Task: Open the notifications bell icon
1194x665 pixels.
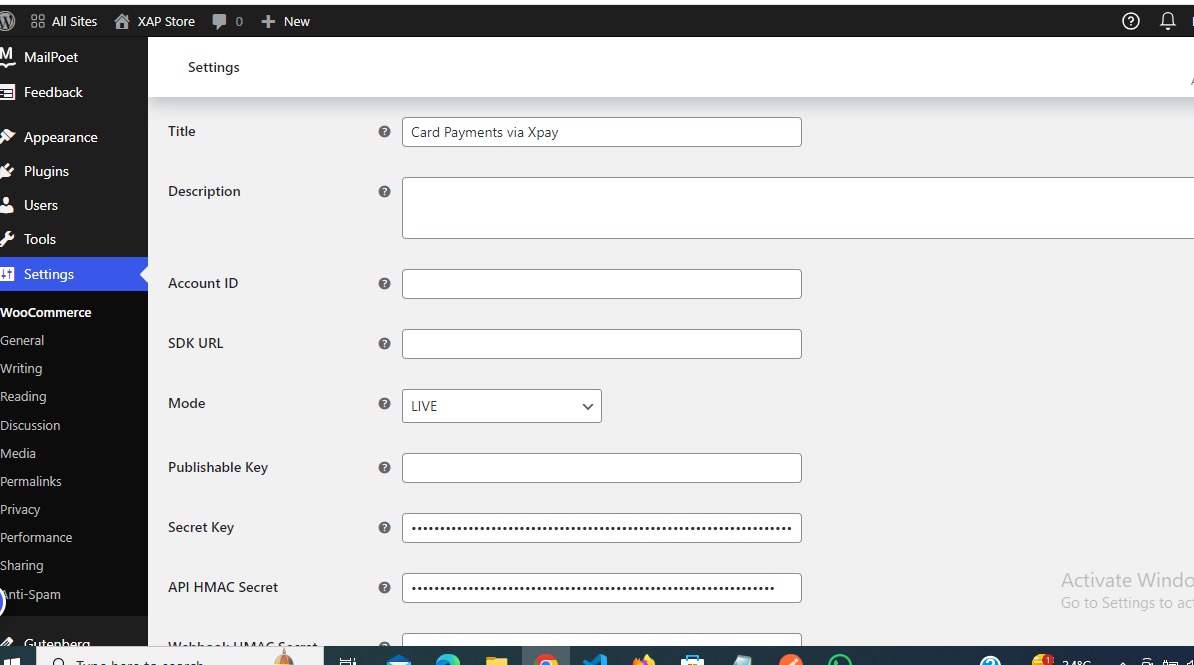Action: coord(1167,21)
